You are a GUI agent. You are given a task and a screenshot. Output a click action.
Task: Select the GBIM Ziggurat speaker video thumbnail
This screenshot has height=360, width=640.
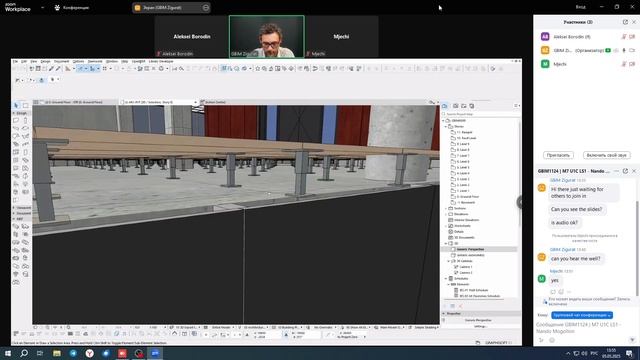tap(267, 36)
